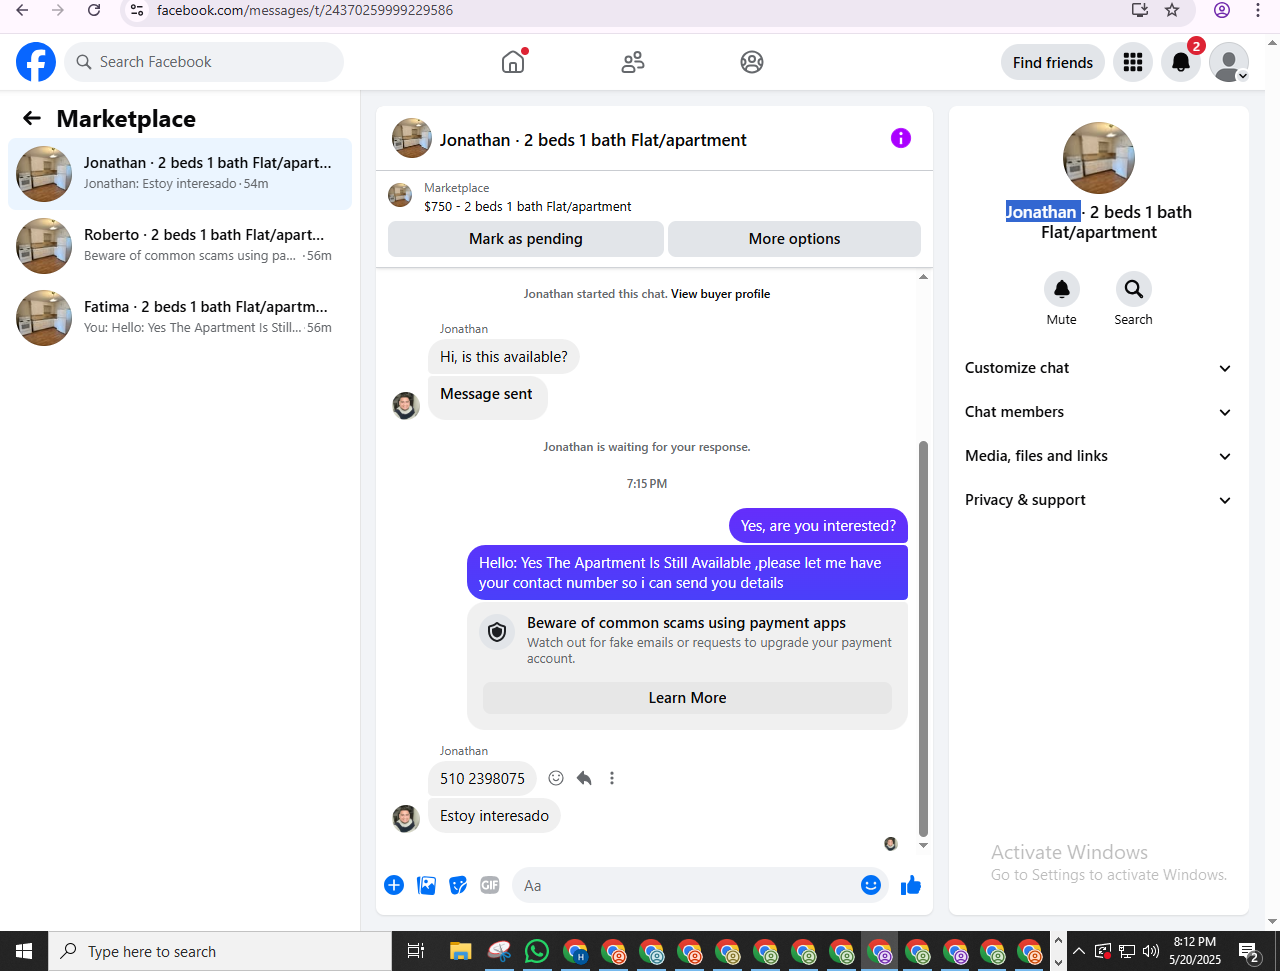Open the Groups icon in top navigation
This screenshot has height=971, width=1280.
[752, 62]
